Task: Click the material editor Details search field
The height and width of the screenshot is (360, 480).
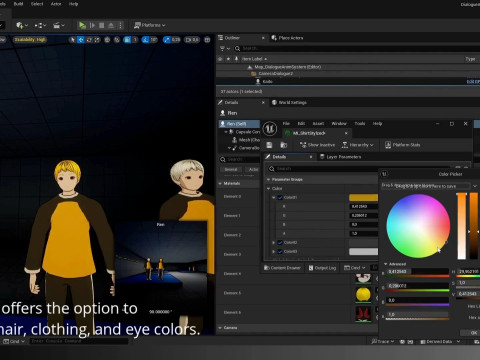Action: point(358,169)
